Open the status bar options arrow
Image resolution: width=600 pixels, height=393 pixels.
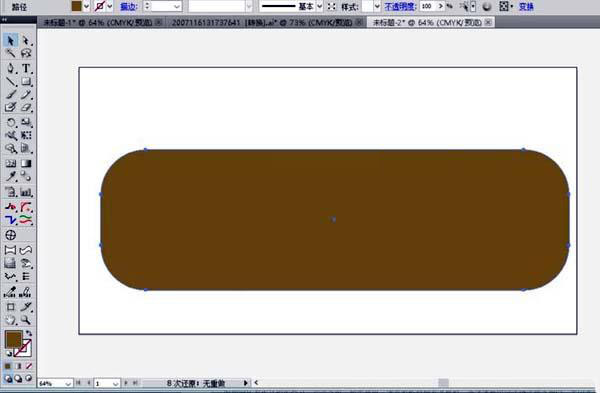(x=246, y=383)
